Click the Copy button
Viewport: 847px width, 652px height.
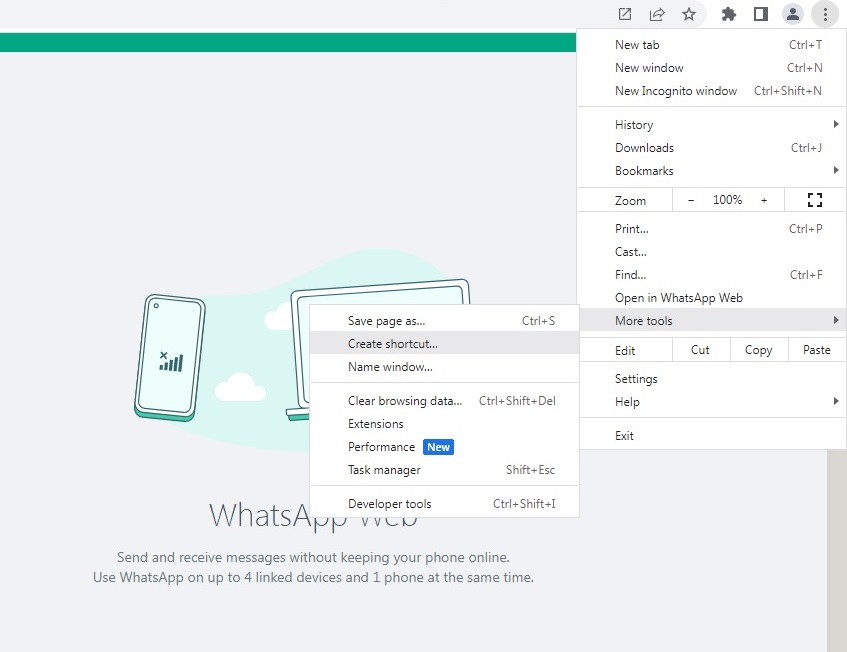[x=758, y=350]
